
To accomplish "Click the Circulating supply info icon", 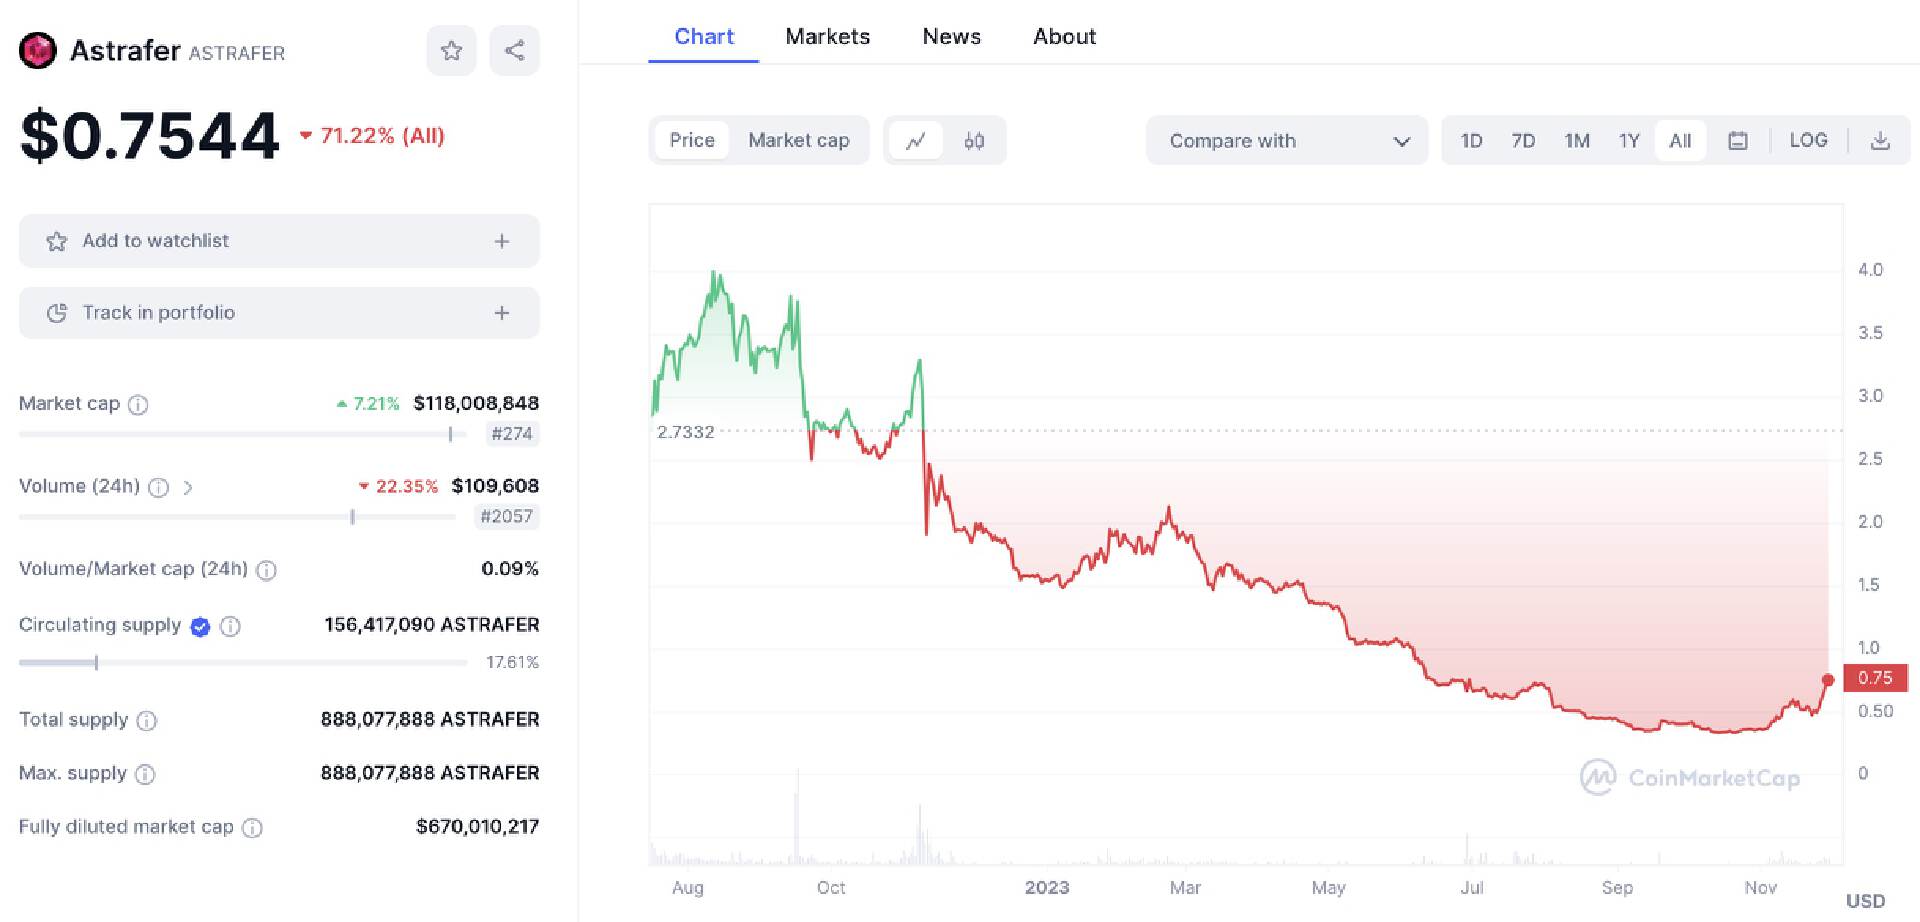I will tap(230, 627).
